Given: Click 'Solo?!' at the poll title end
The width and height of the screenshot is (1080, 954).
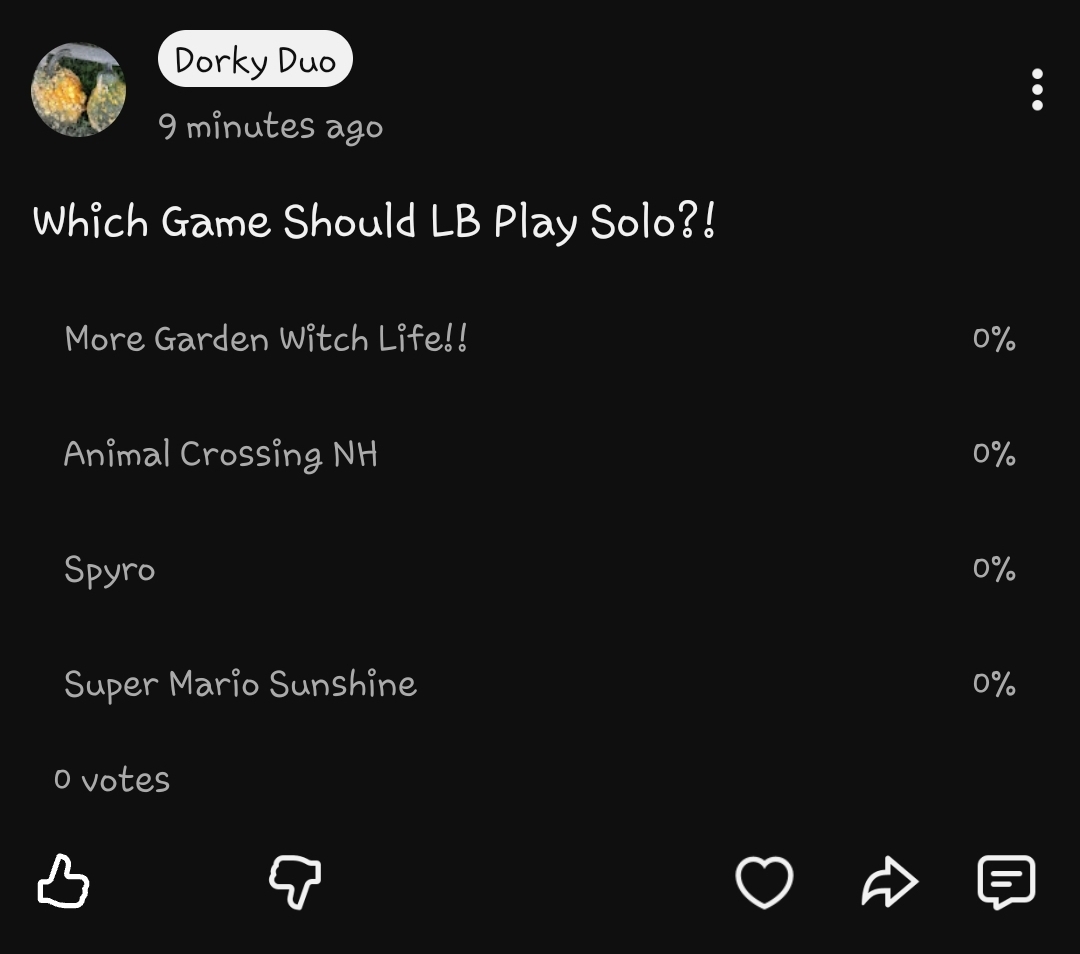Looking at the screenshot, I should (652, 222).
